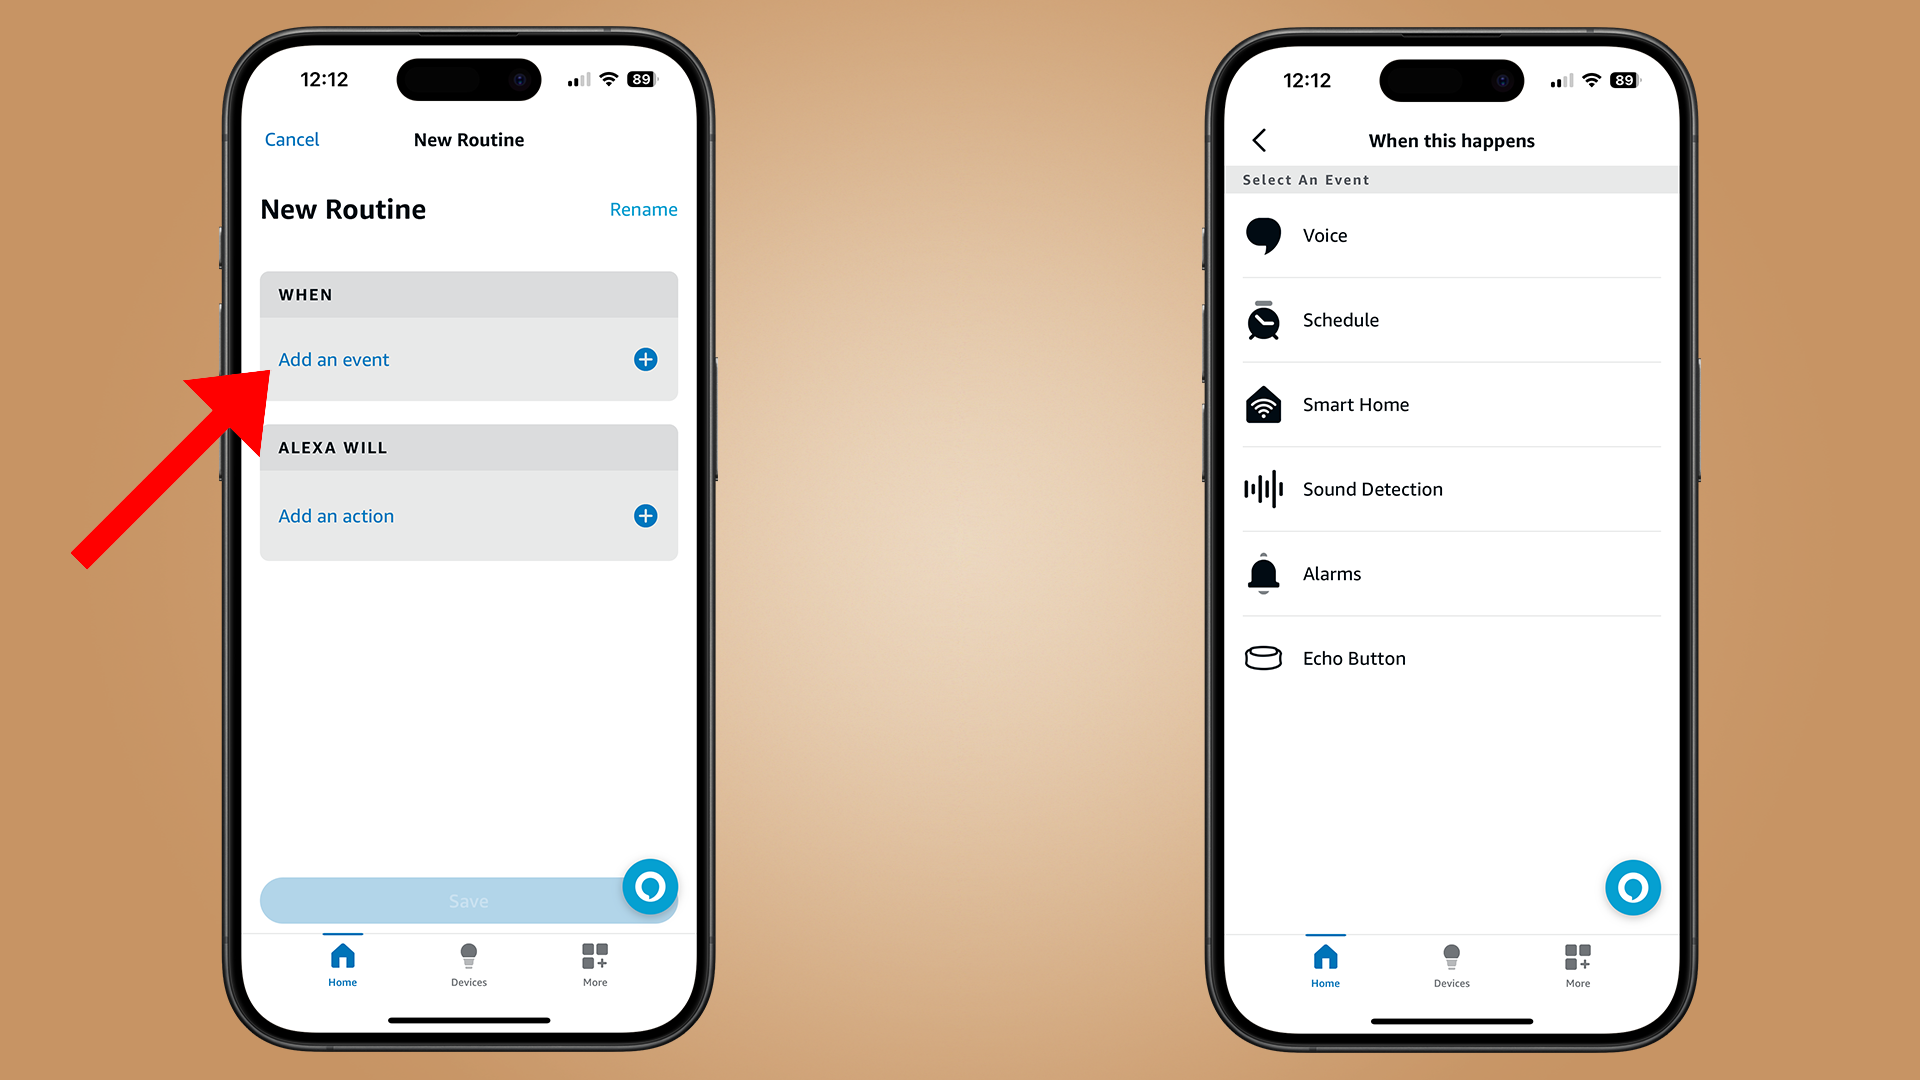Select the Schedule event option
This screenshot has height=1080, width=1920.
[1449, 320]
